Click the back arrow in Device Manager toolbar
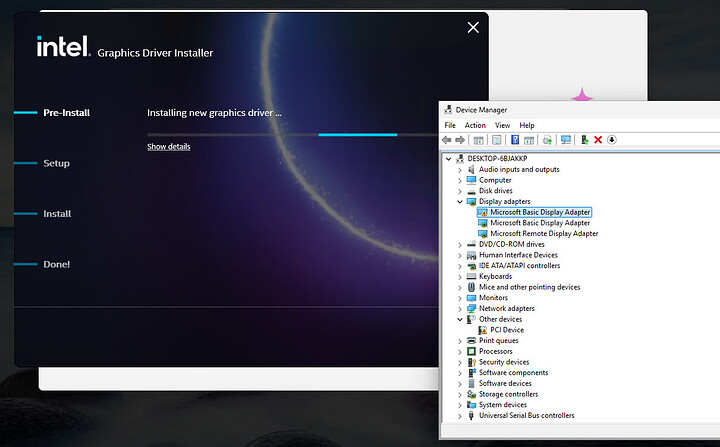 click(x=448, y=140)
